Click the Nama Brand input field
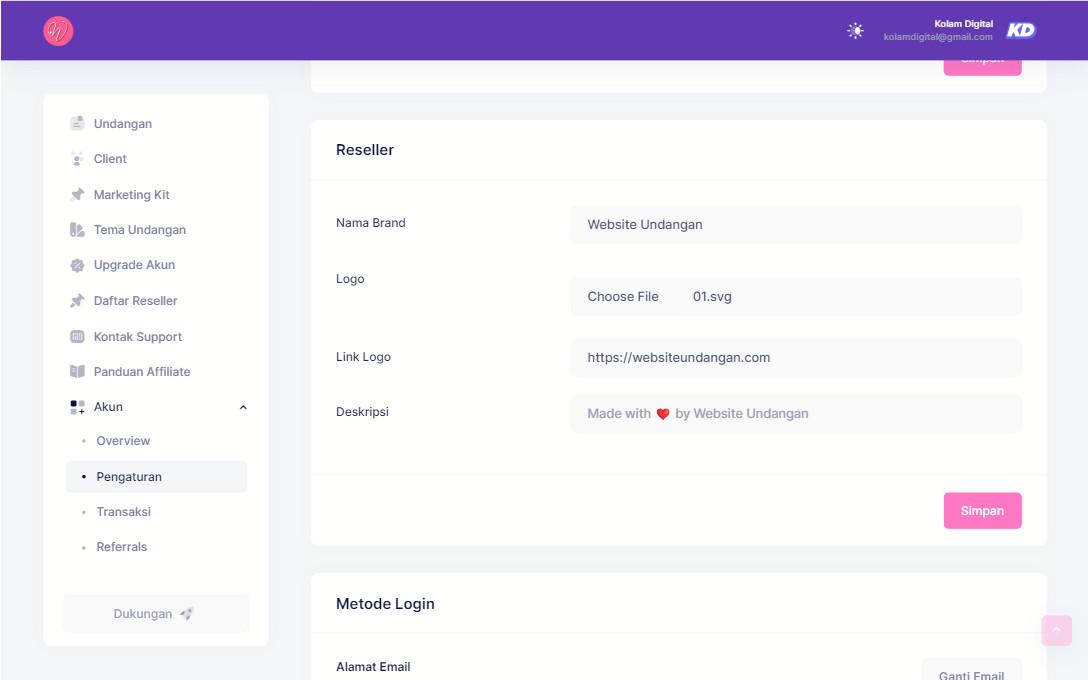Viewport: 1088px width, 680px height. click(795, 225)
